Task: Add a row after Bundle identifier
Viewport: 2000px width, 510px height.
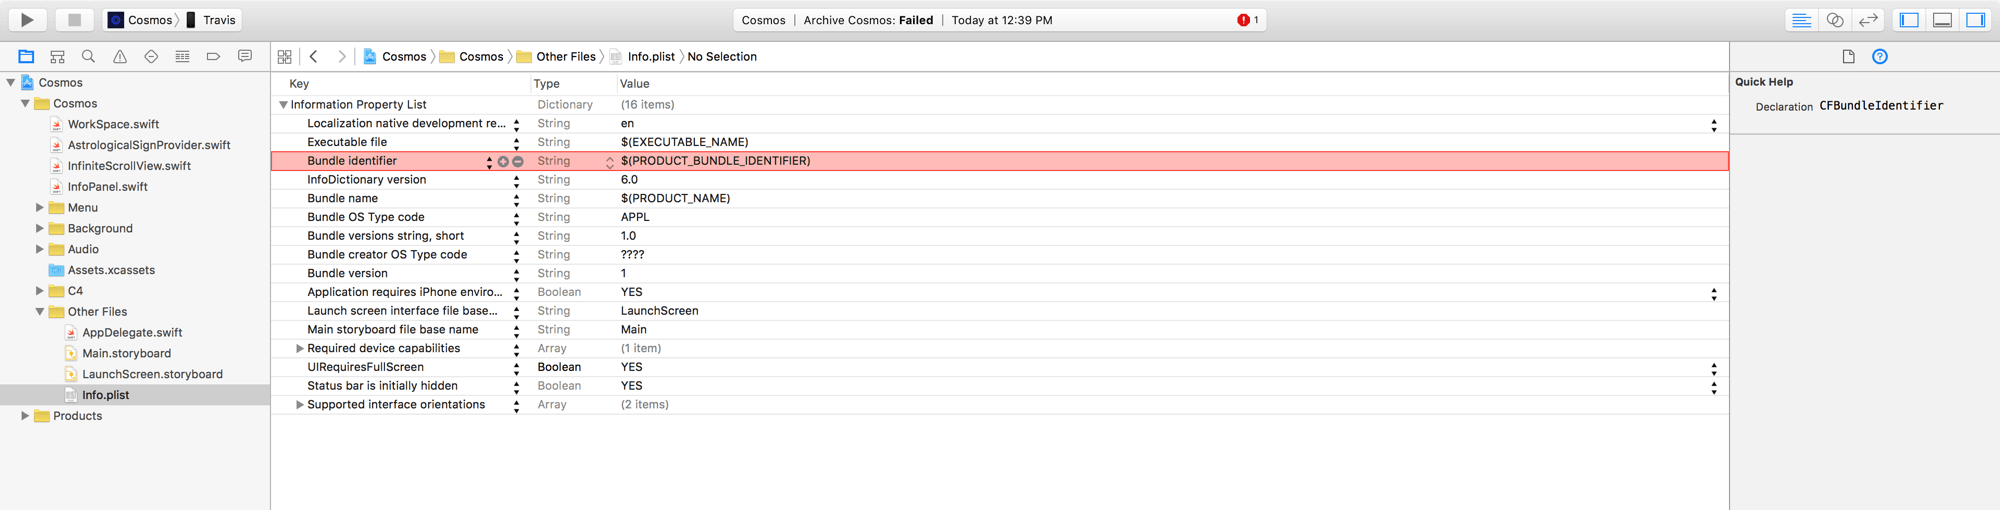Action: pyautogui.click(x=503, y=162)
